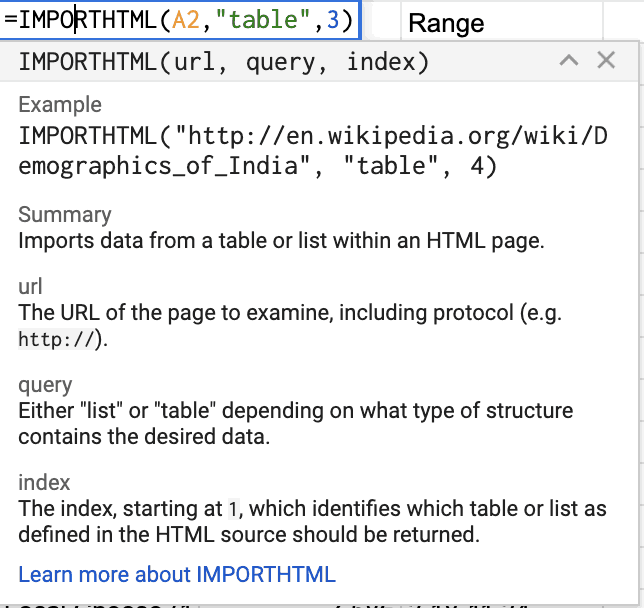
Task: Select the Range cell
Action: point(501,21)
